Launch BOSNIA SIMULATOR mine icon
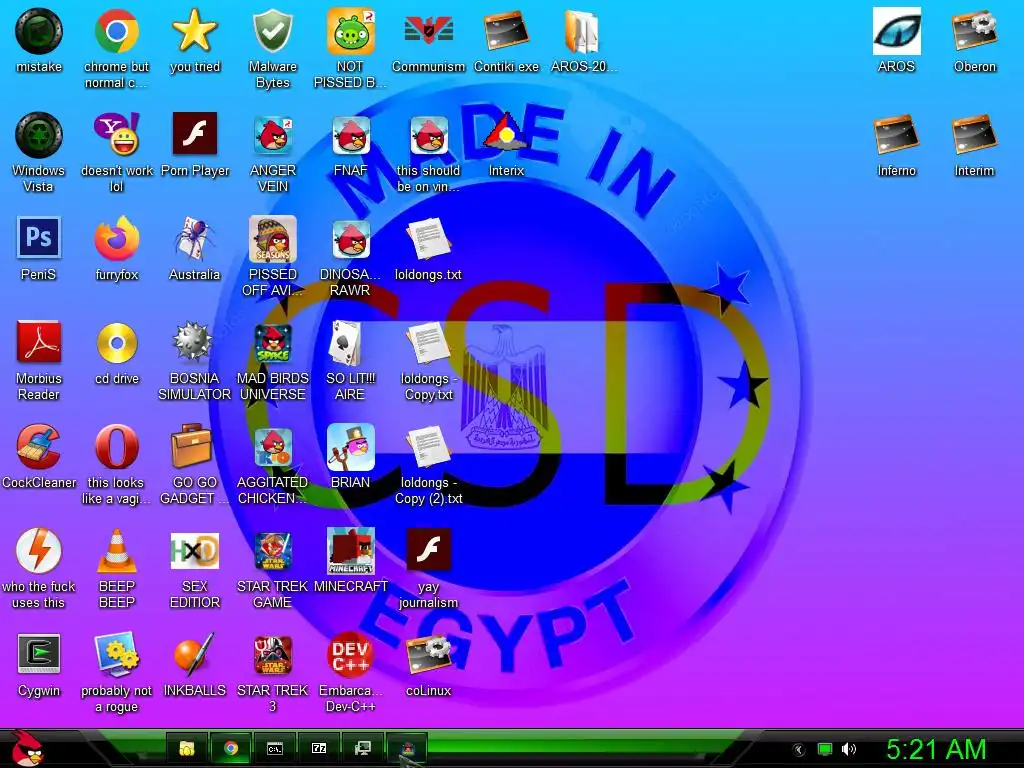 (193, 342)
